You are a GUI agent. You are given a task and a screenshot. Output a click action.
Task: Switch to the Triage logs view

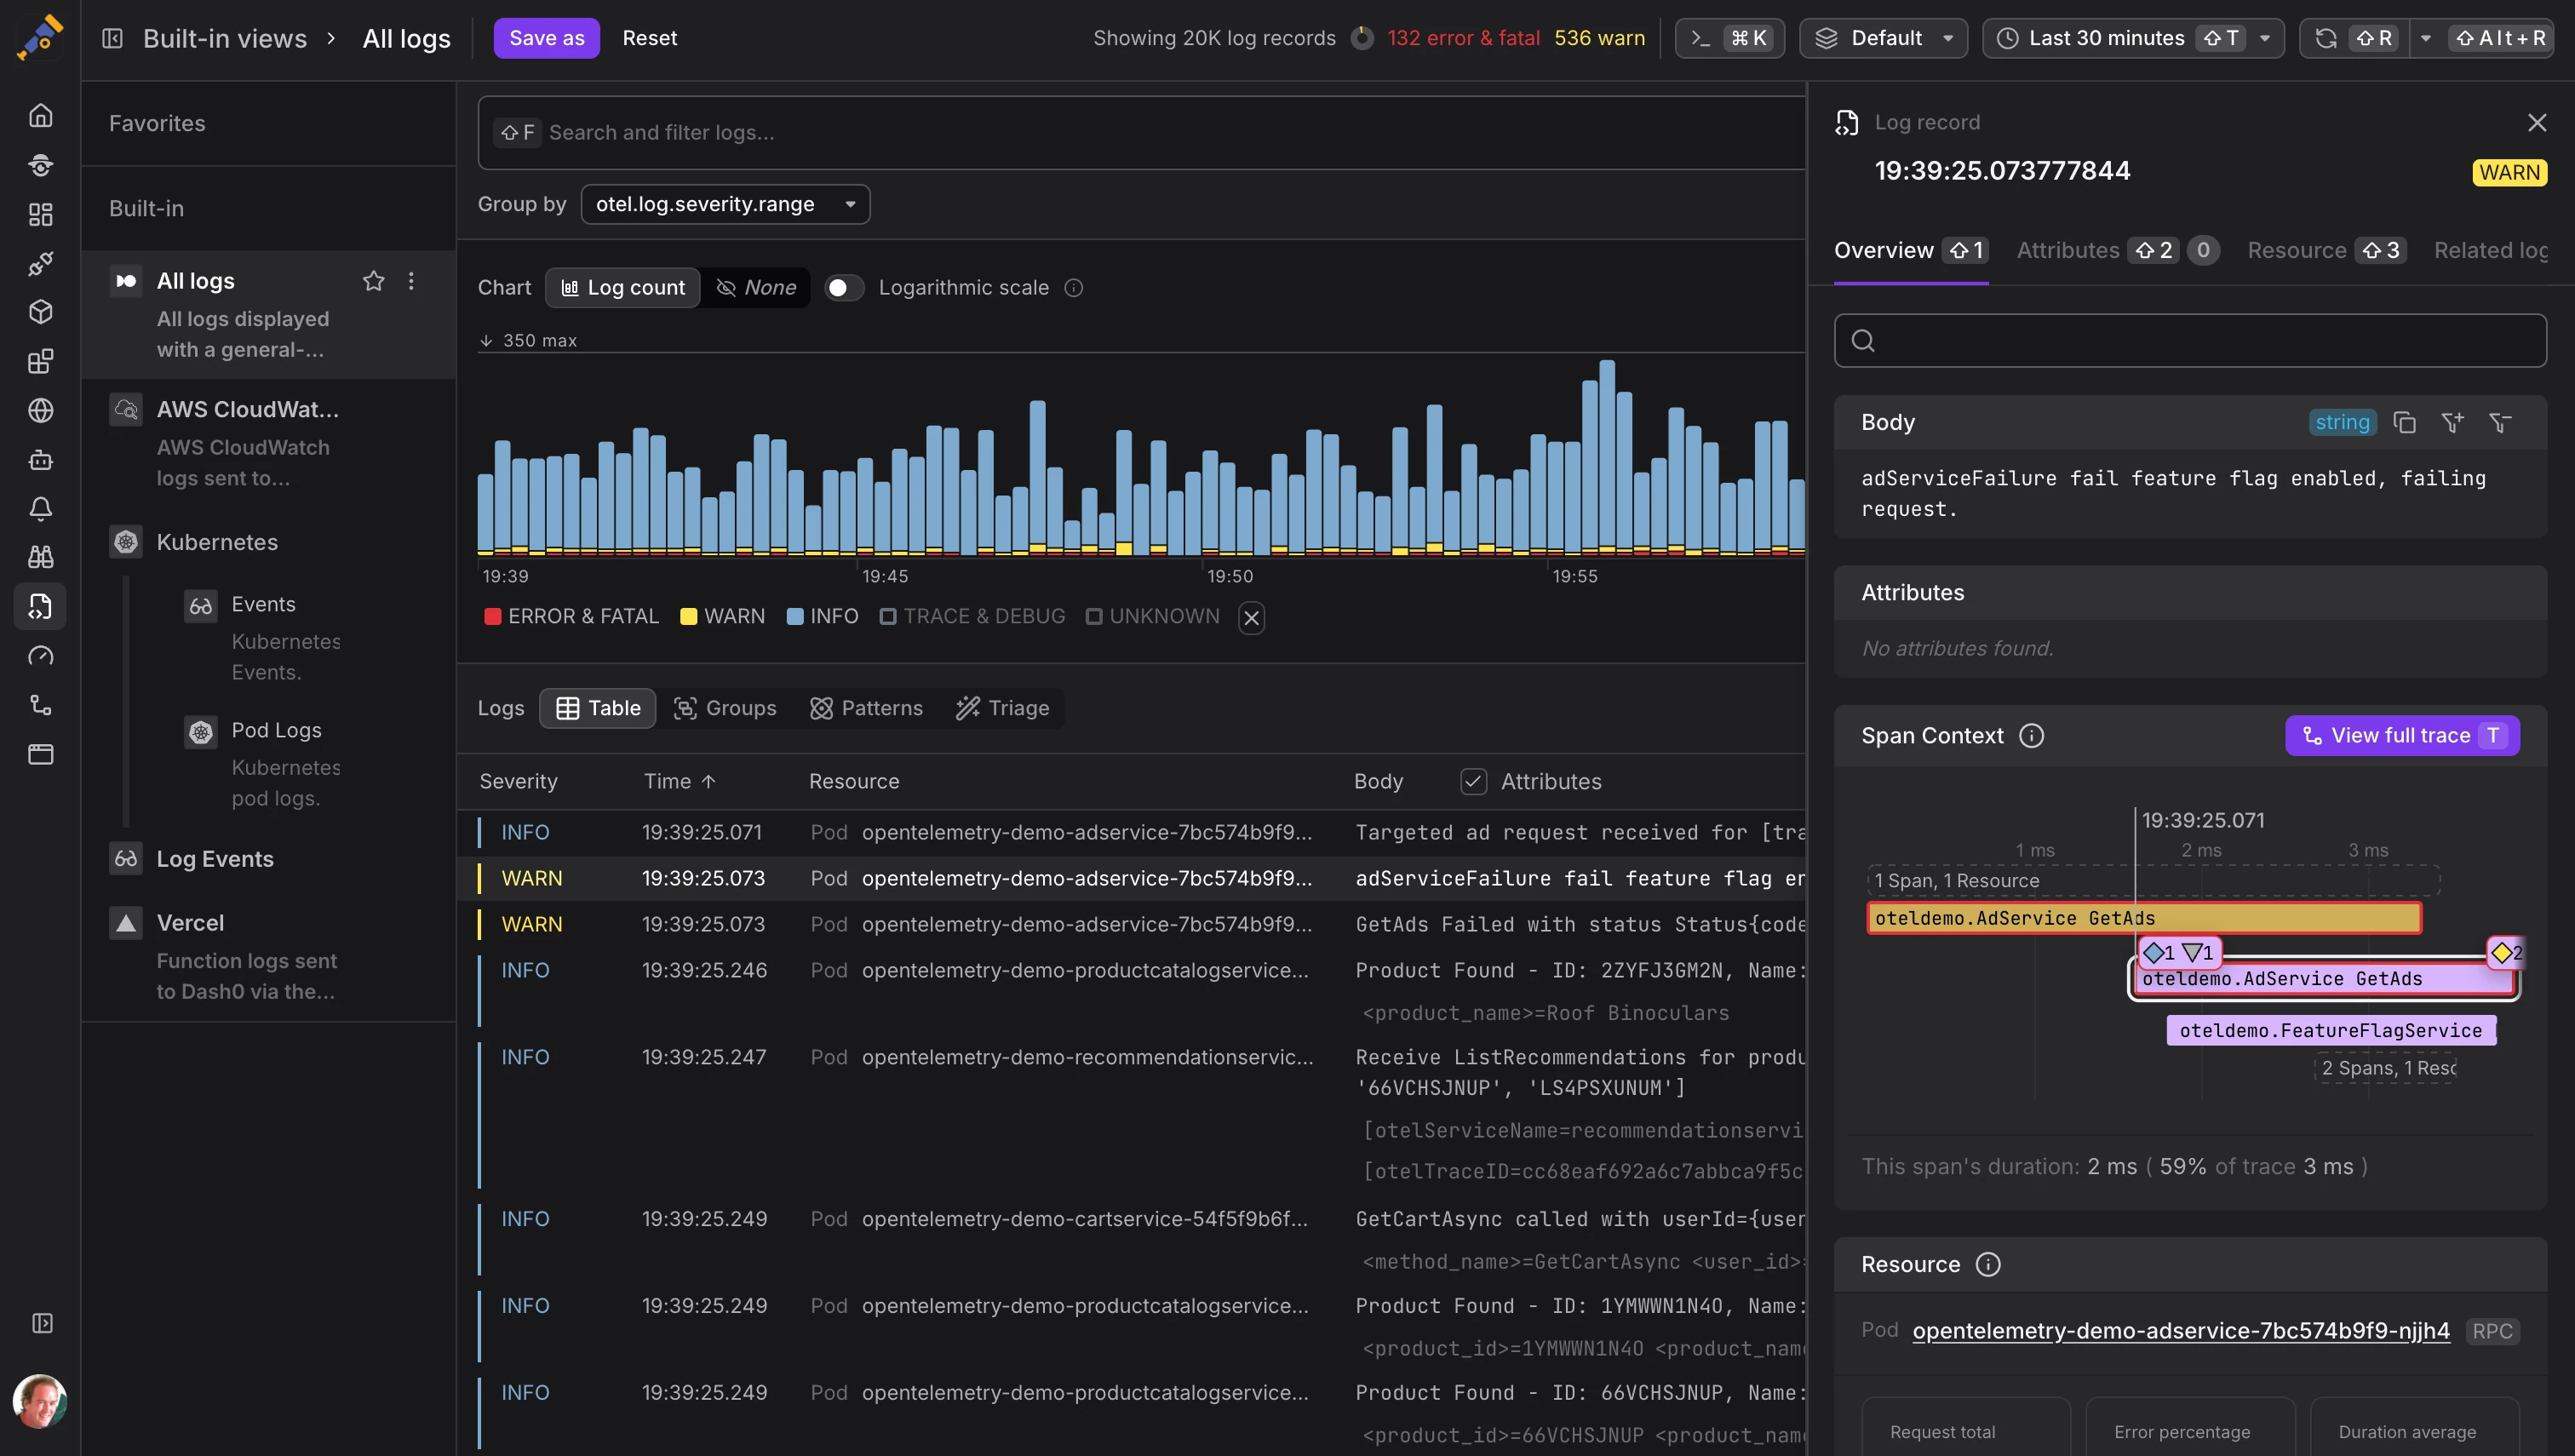click(x=1002, y=709)
